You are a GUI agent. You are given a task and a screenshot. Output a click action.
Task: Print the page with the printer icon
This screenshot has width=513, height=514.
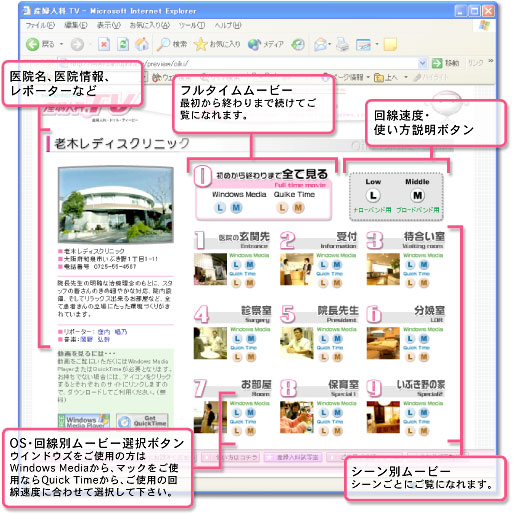(x=342, y=44)
